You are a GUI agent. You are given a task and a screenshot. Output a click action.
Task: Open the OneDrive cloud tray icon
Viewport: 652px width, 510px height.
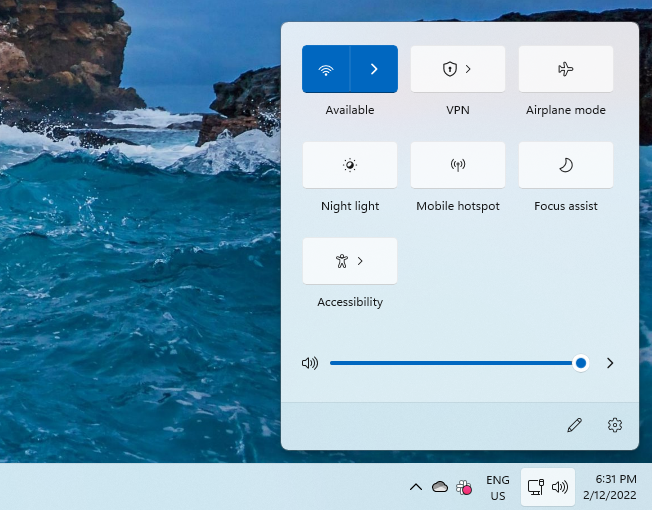440,487
